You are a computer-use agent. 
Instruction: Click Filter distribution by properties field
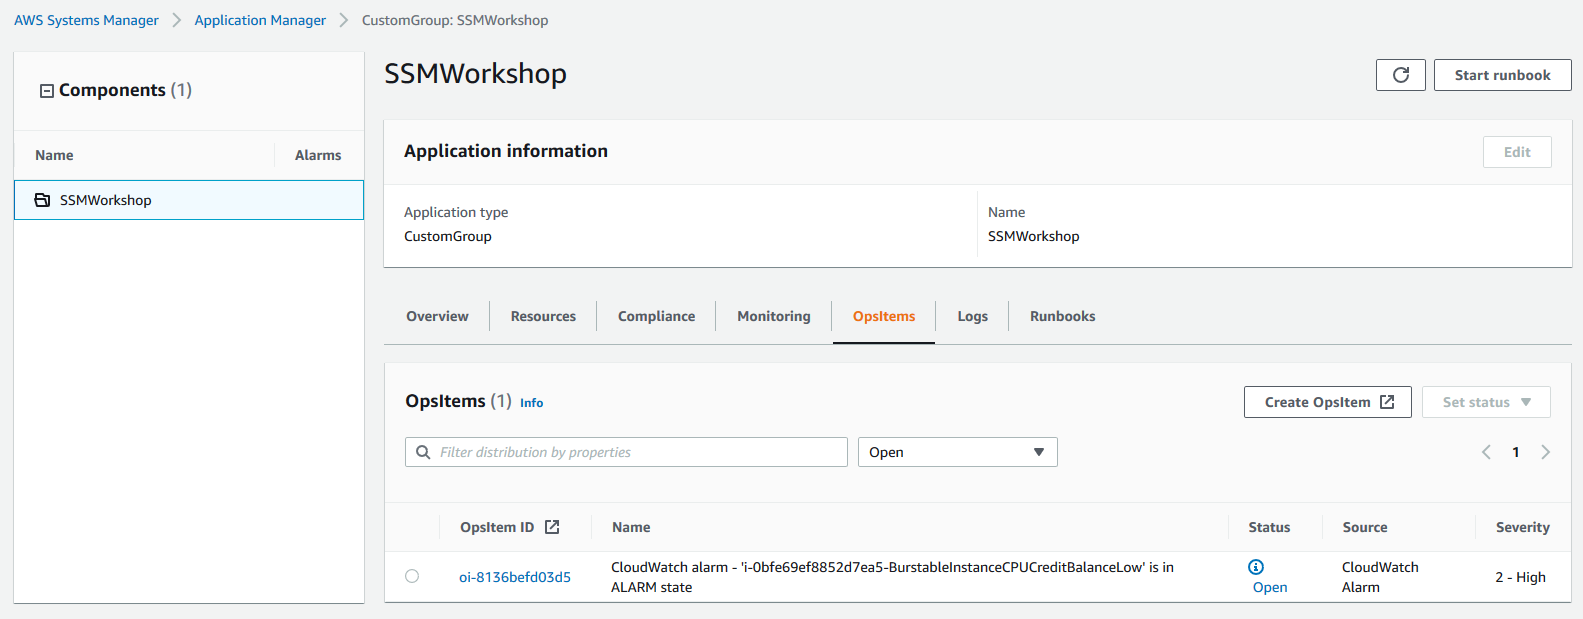[626, 452]
